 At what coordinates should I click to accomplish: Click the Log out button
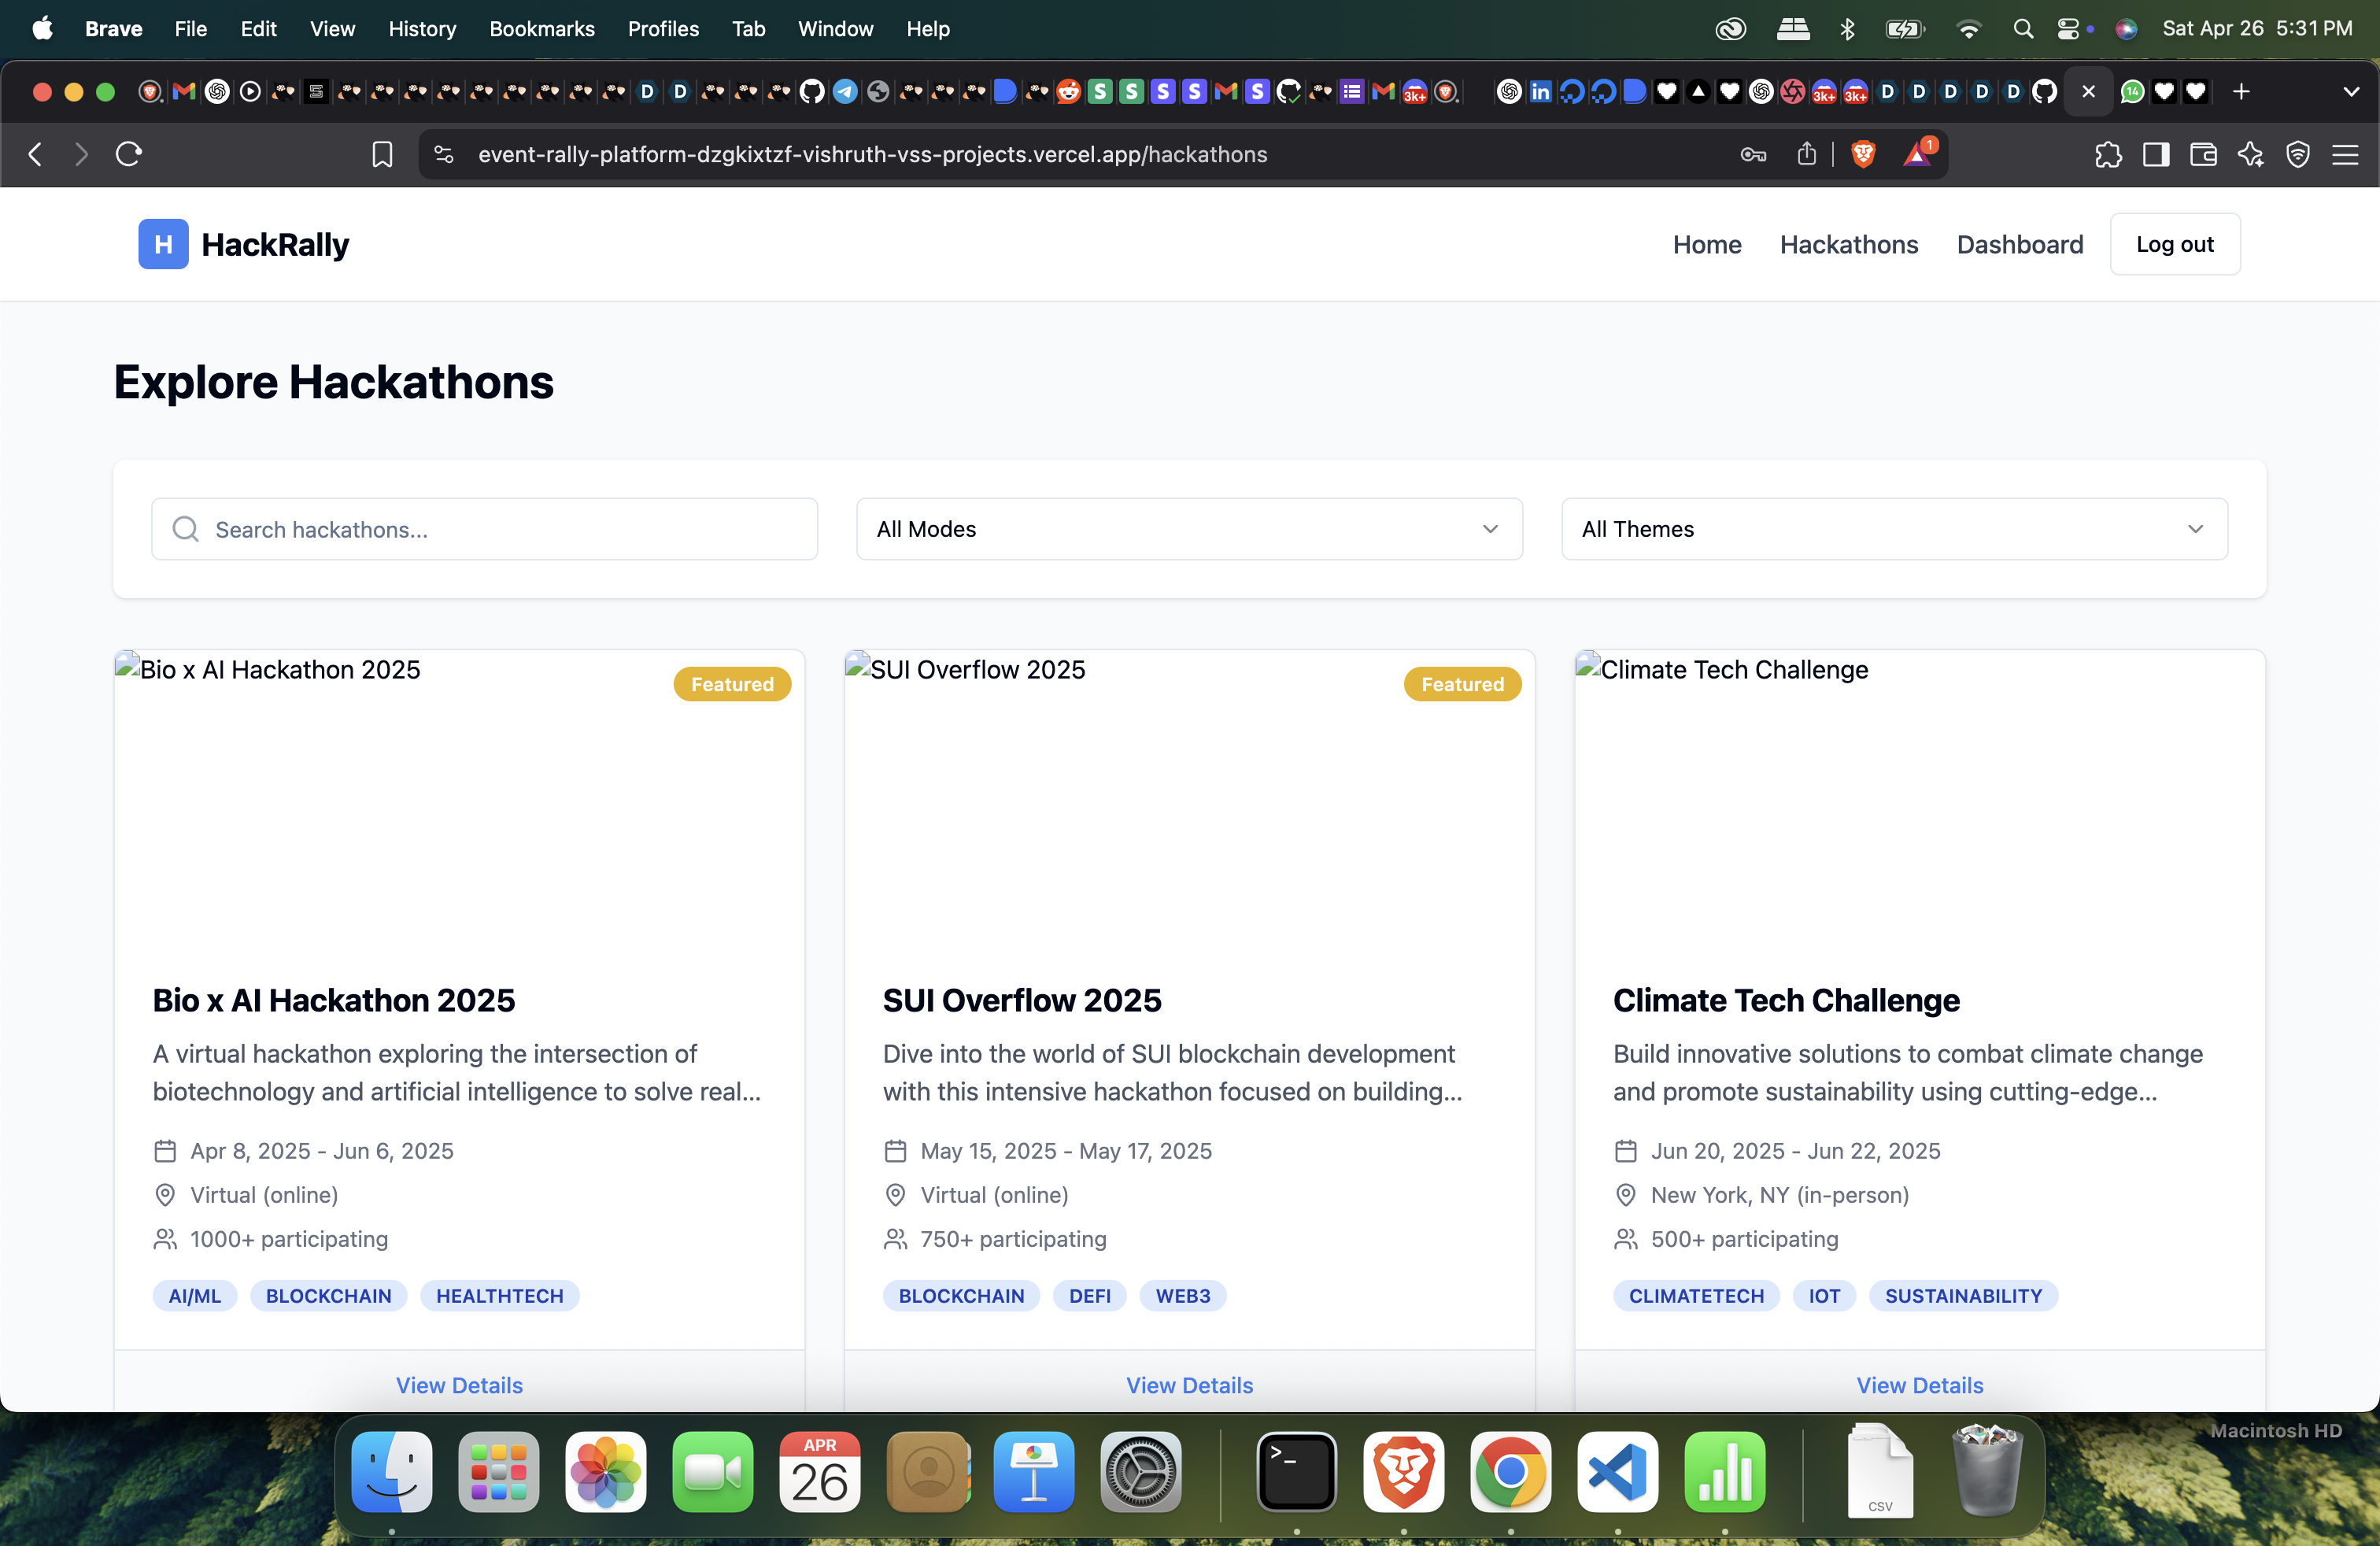(x=2174, y=244)
